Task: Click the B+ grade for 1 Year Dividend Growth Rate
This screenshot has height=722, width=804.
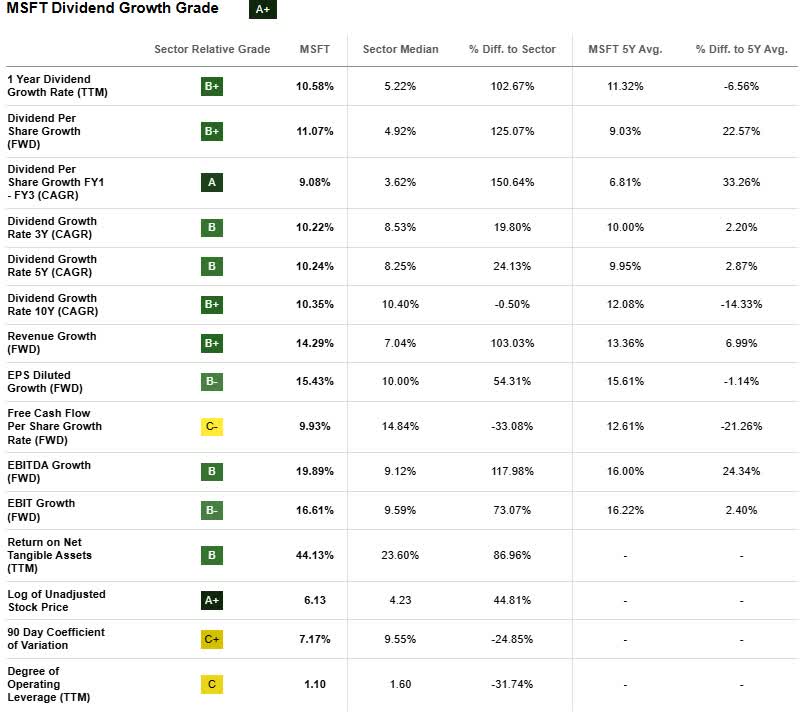Action: (x=212, y=87)
